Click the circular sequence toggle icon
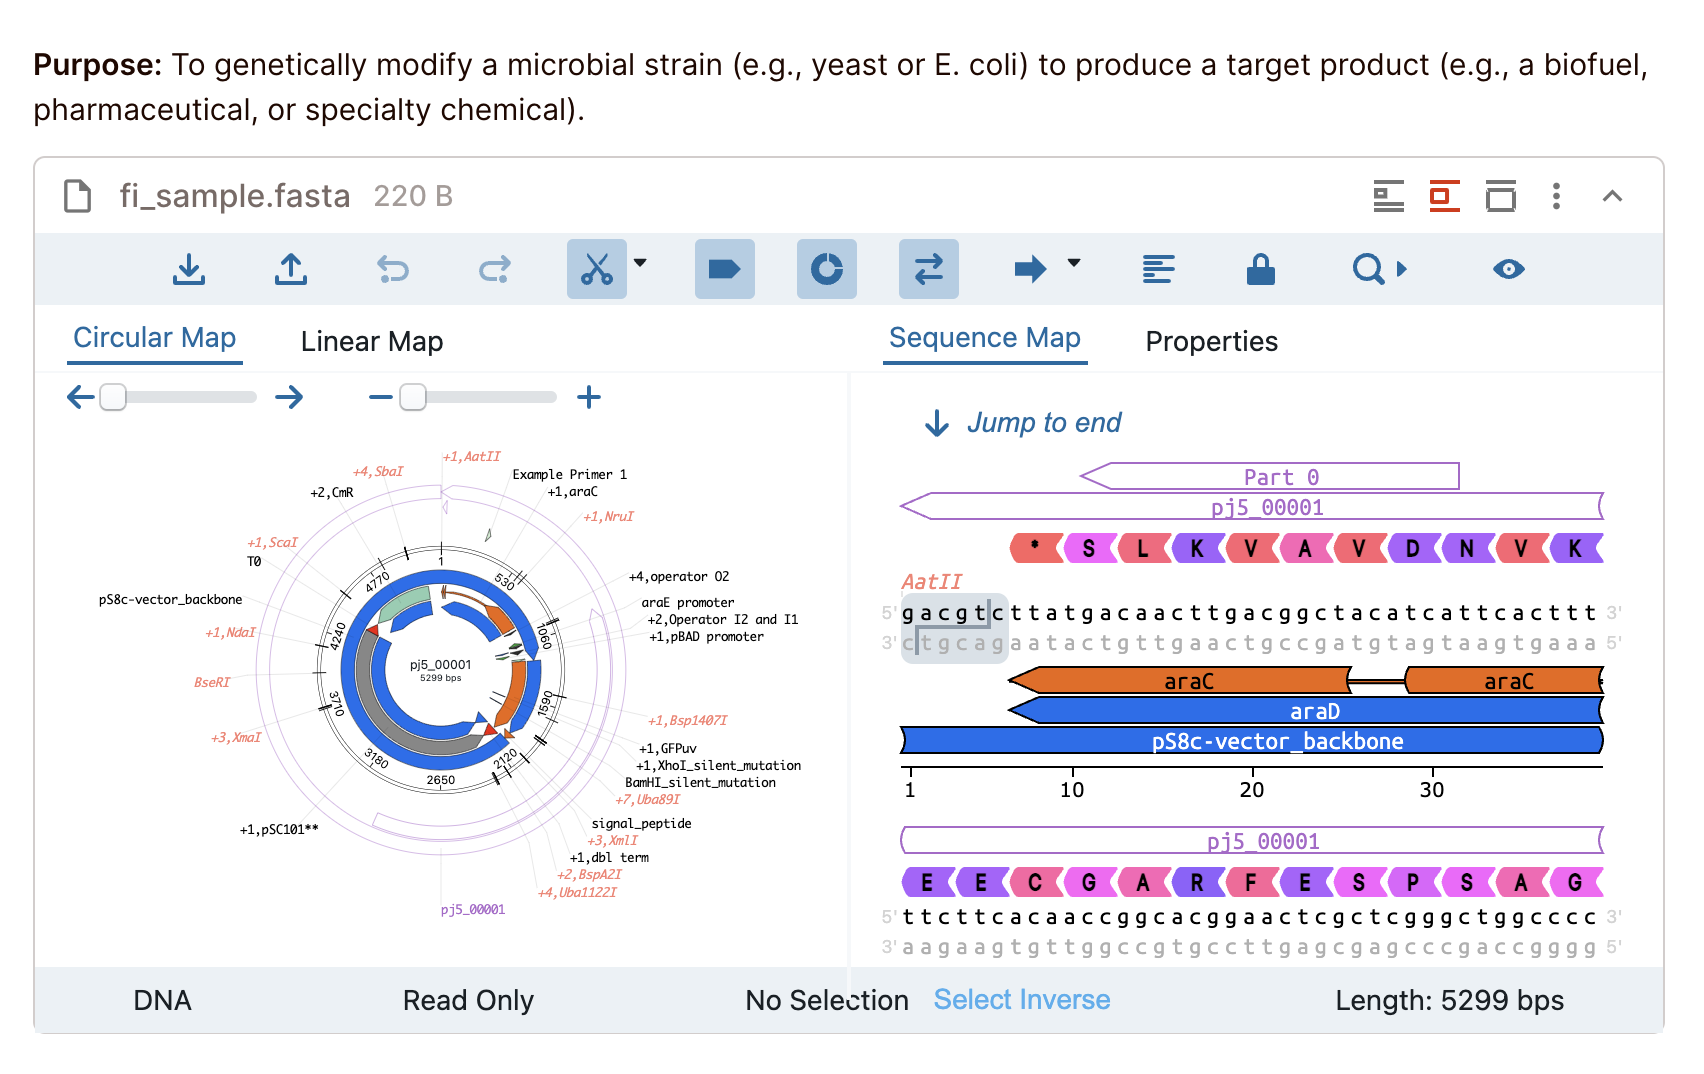This screenshot has width=1704, height=1074. click(x=826, y=269)
